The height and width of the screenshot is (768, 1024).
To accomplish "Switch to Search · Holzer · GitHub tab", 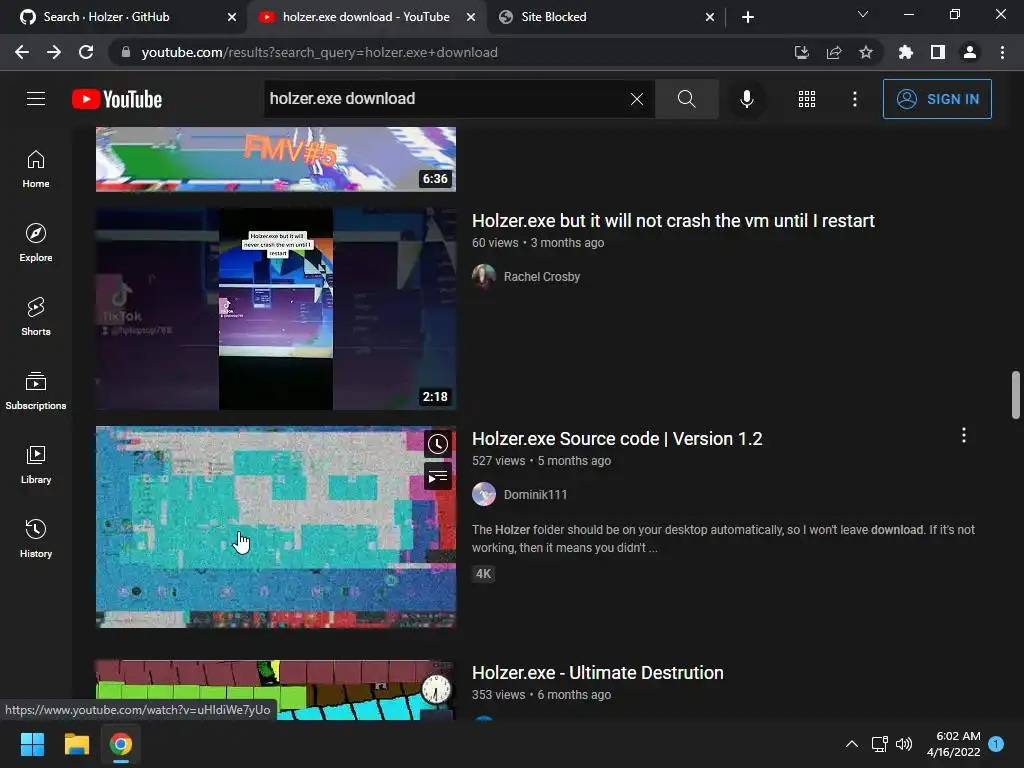I will 124,17.
